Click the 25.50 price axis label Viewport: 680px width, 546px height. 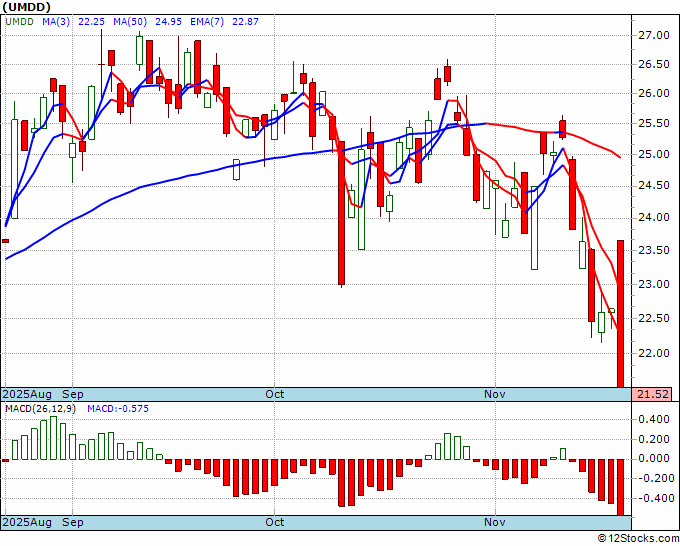pyautogui.click(x=654, y=124)
